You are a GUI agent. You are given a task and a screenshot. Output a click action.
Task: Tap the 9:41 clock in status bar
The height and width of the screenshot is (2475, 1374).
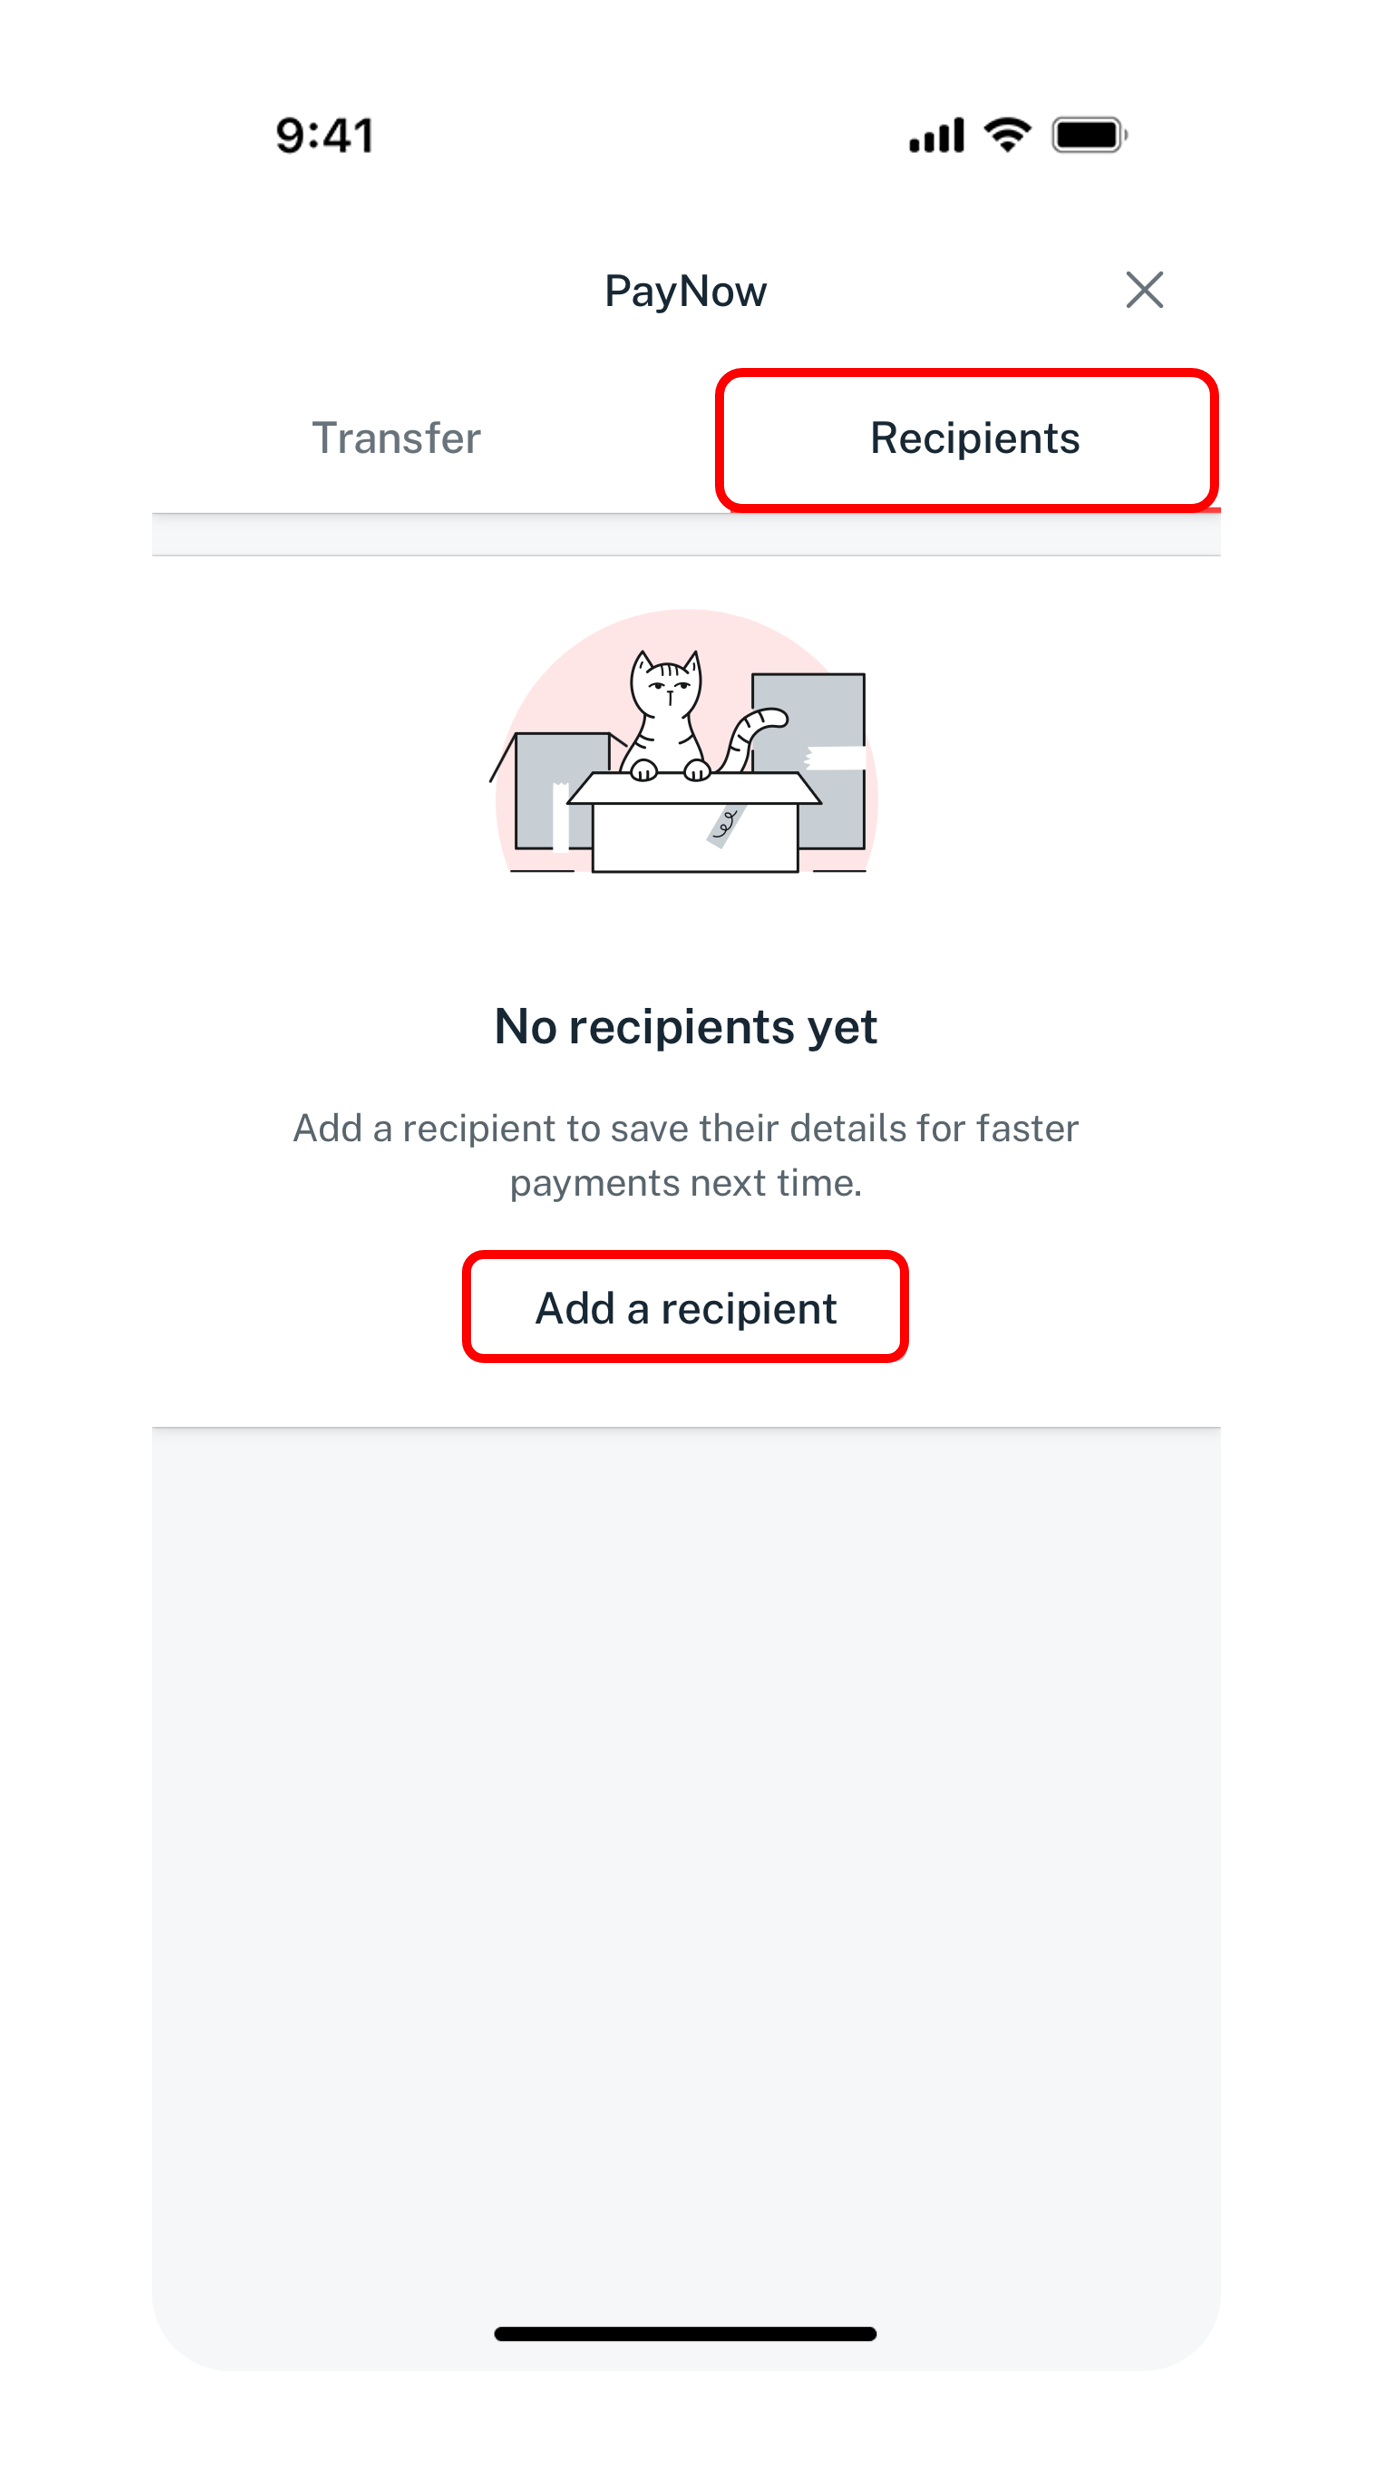pos(325,135)
